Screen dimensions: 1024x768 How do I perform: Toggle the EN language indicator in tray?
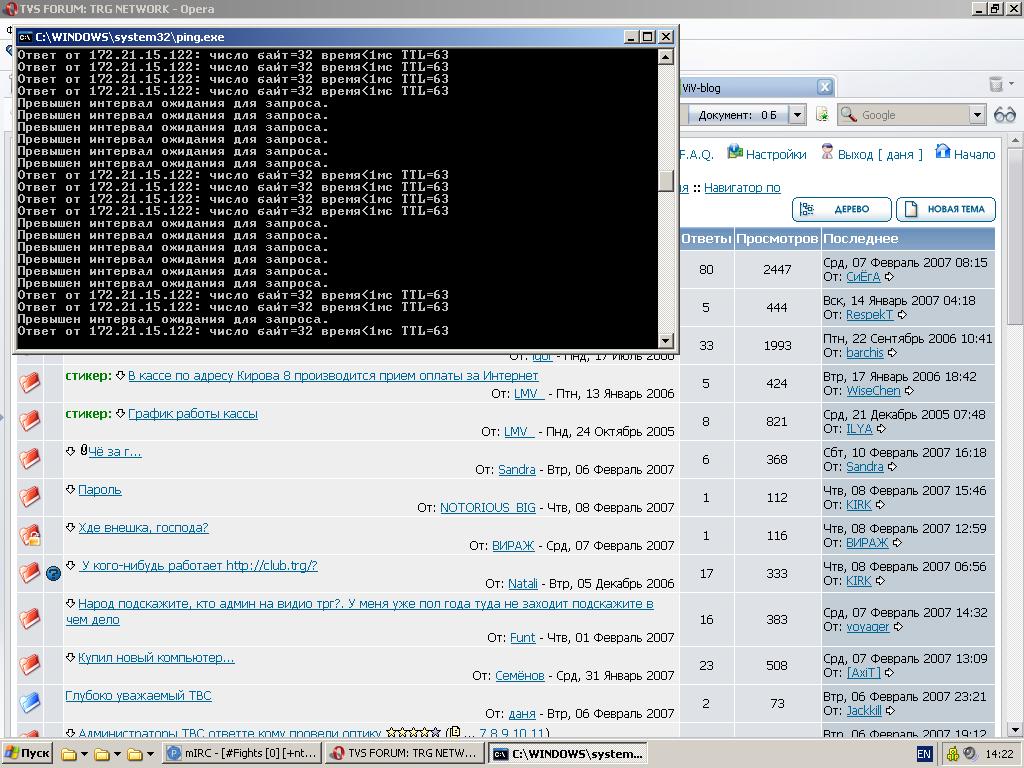pos(924,754)
